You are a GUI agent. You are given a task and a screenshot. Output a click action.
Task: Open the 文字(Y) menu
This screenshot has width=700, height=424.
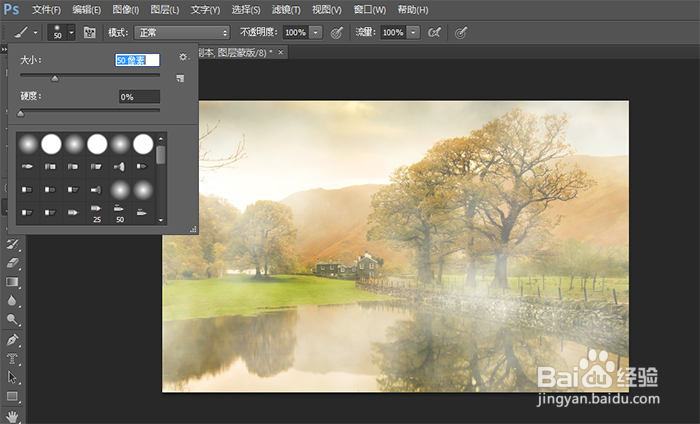coord(205,9)
